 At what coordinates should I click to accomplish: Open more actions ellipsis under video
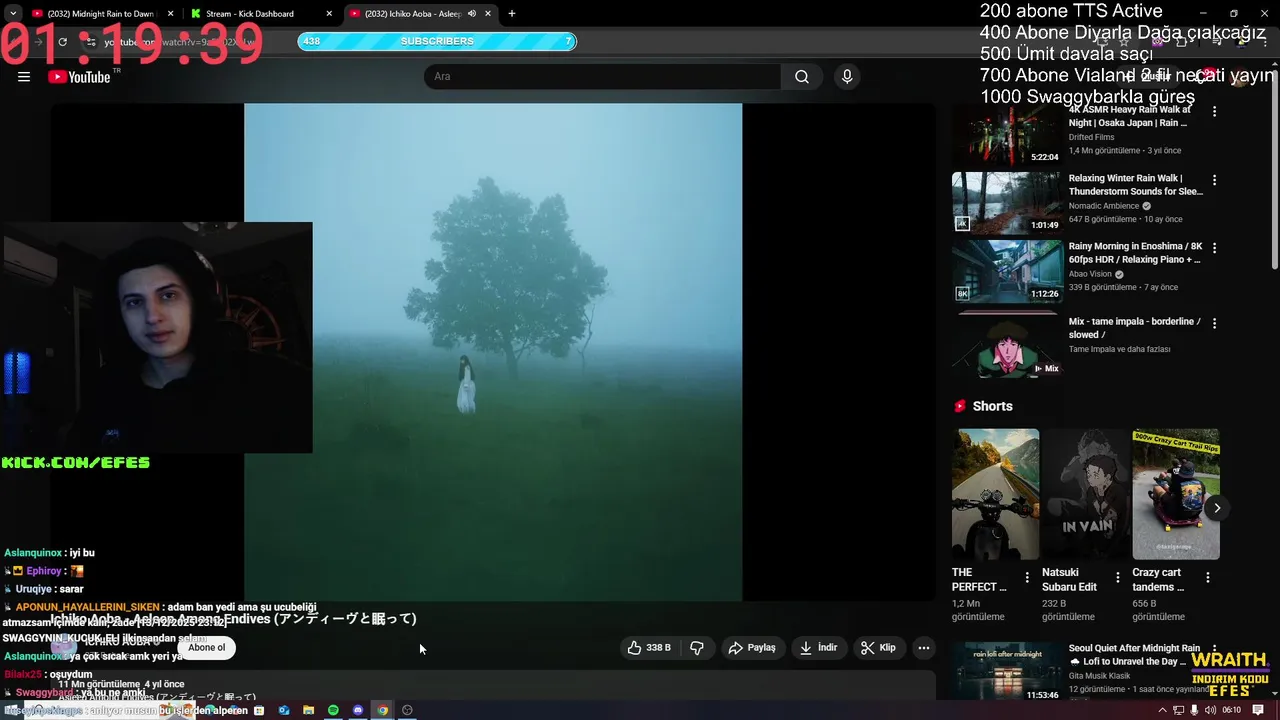pos(924,648)
